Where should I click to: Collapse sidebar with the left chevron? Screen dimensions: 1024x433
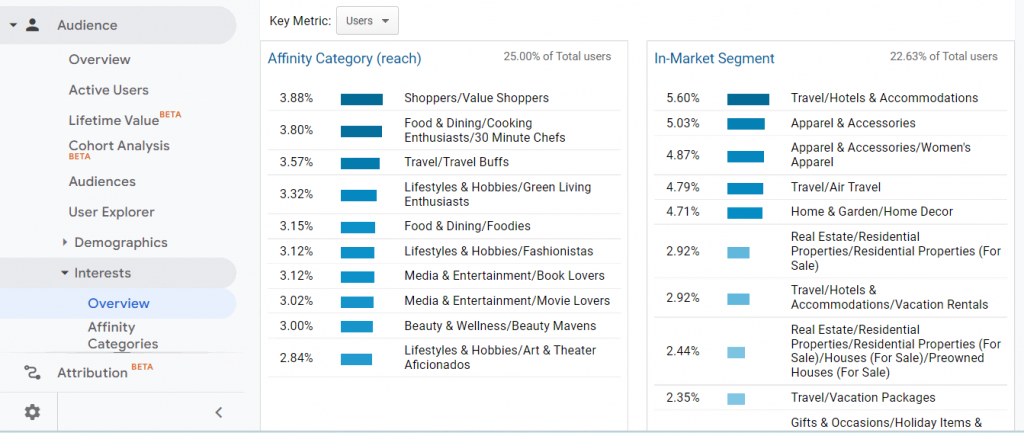(x=219, y=412)
